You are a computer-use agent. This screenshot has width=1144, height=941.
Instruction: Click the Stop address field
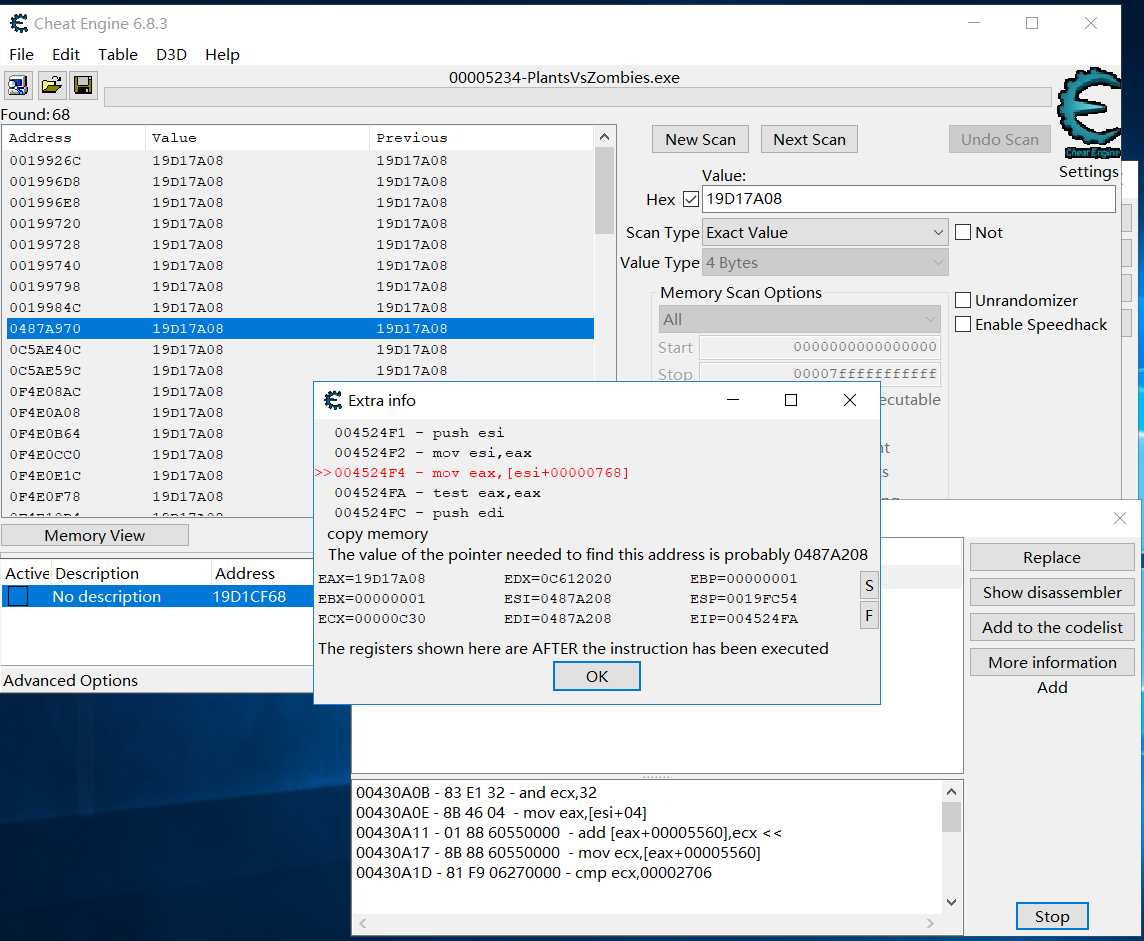click(820, 373)
